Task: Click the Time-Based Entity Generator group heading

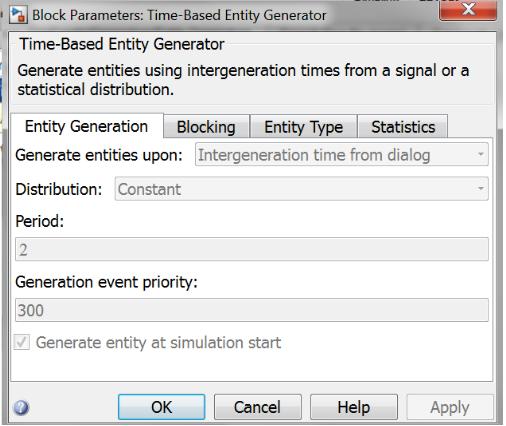Action: point(122,44)
